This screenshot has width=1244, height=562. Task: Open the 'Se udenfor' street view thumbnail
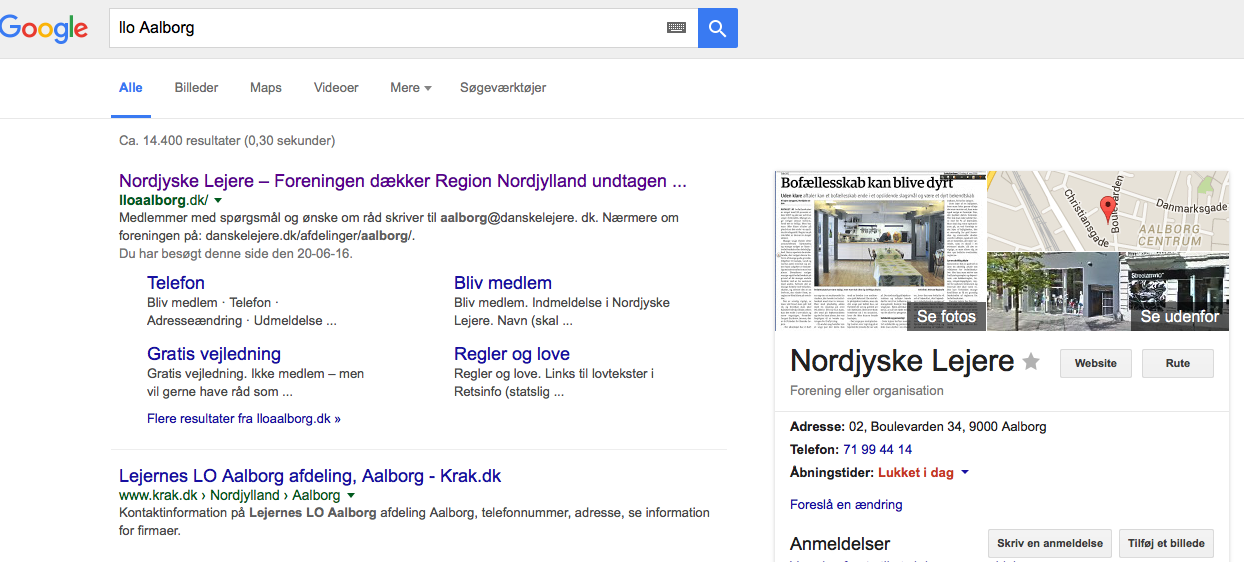(1108, 291)
